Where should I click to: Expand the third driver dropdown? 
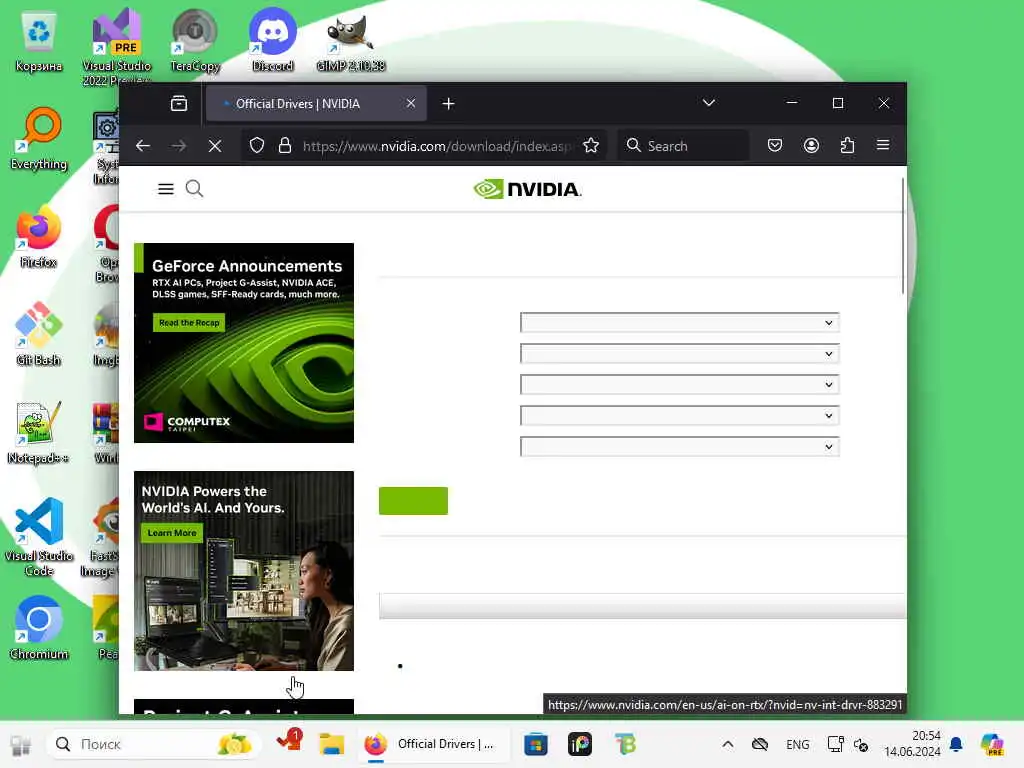pyautogui.click(x=679, y=385)
